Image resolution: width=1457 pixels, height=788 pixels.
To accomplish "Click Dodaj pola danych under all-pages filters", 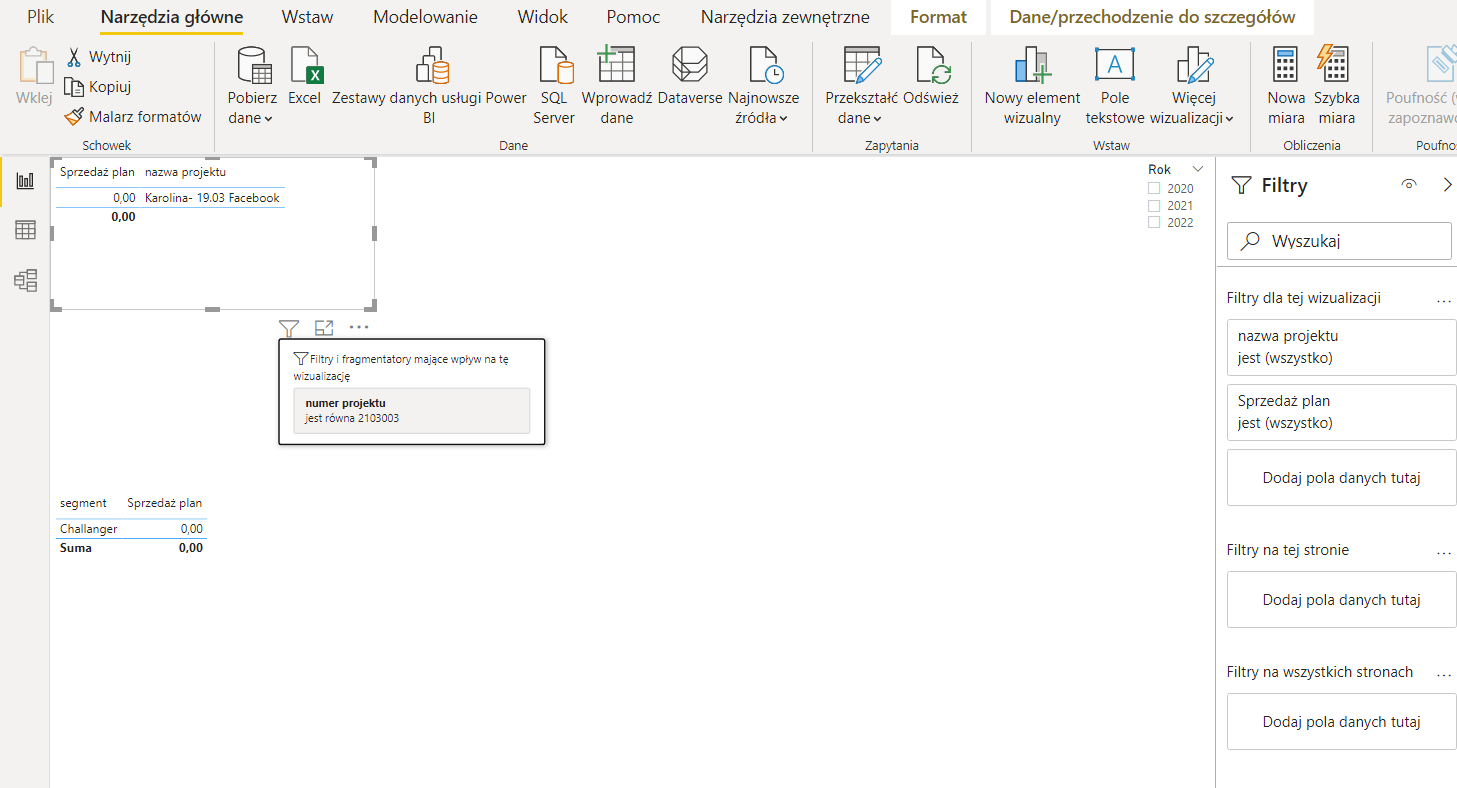I will click(x=1341, y=722).
